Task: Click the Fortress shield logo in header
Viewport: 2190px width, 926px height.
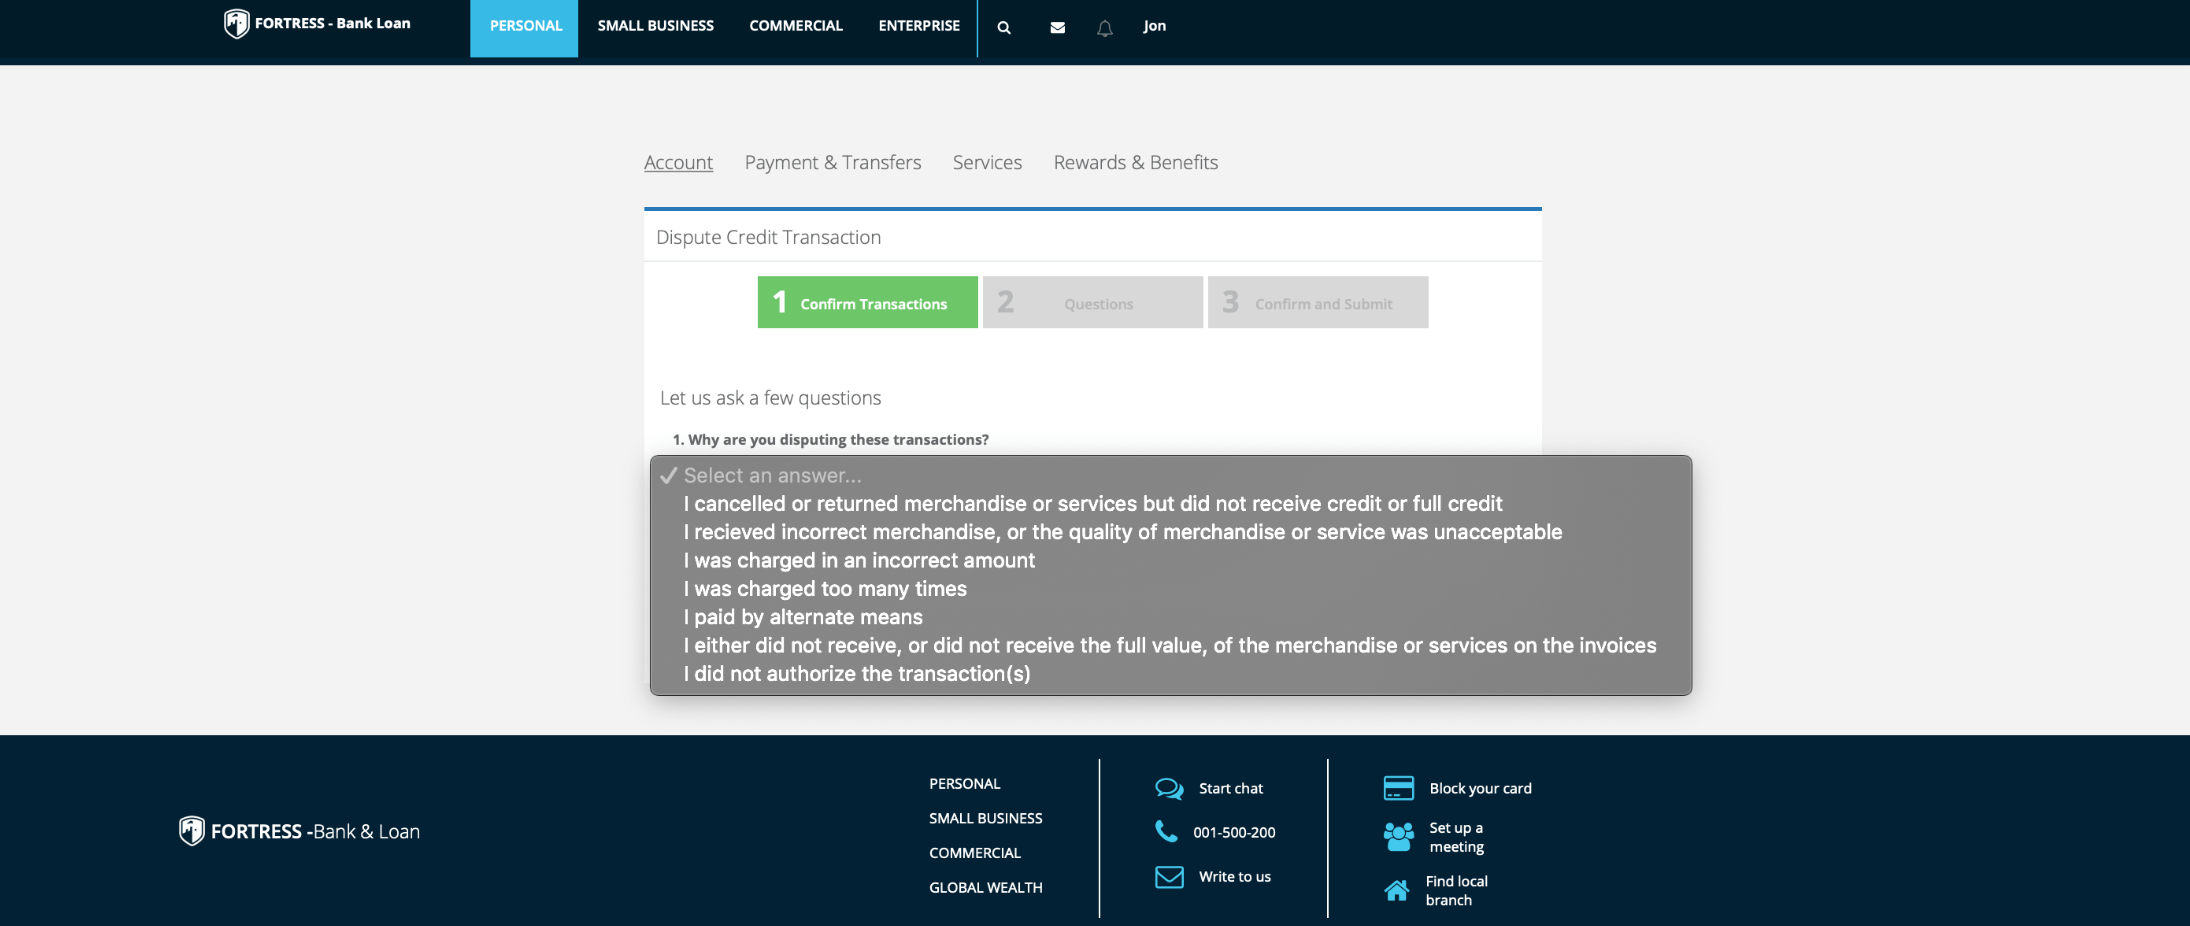Action: pyautogui.click(x=236, y=23)
